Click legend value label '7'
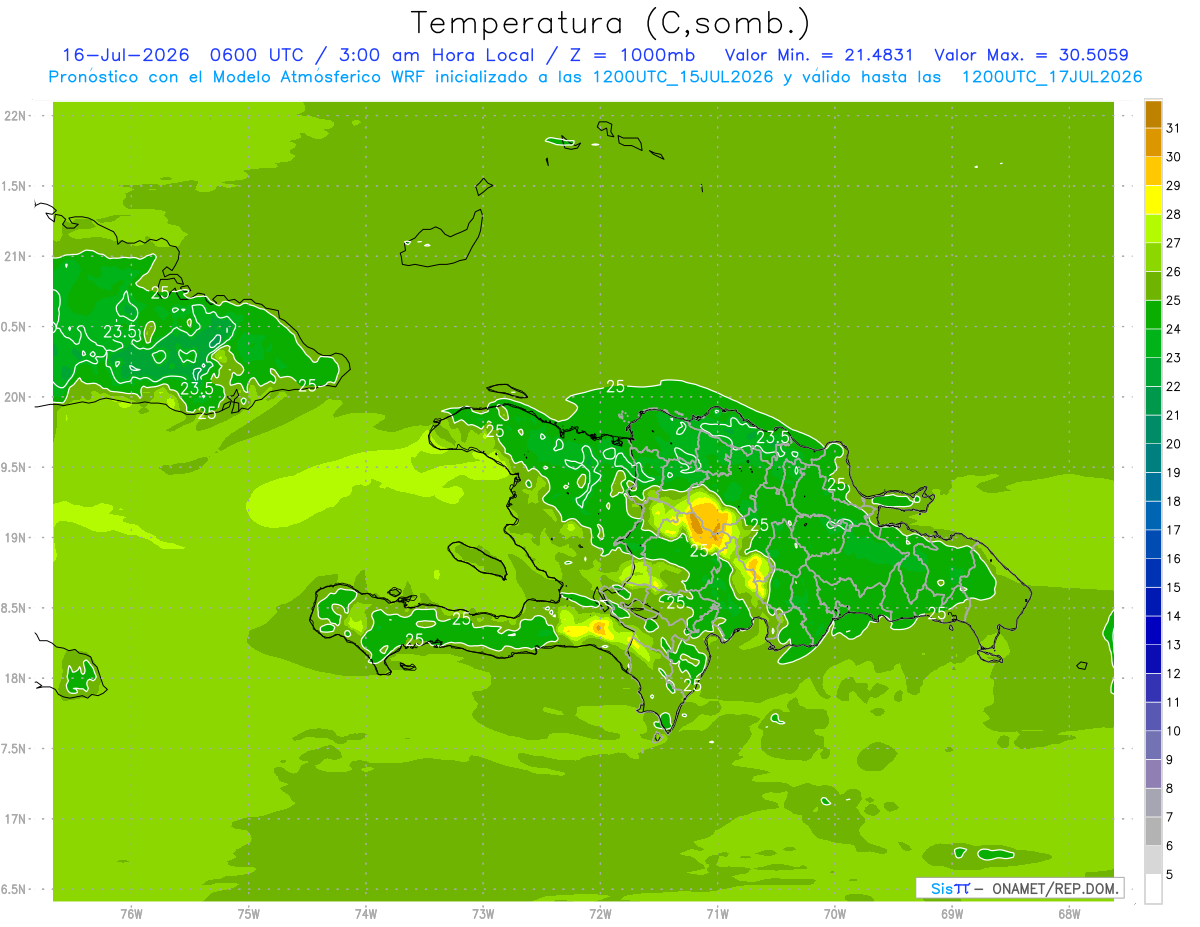 (x=1171, y=818)
